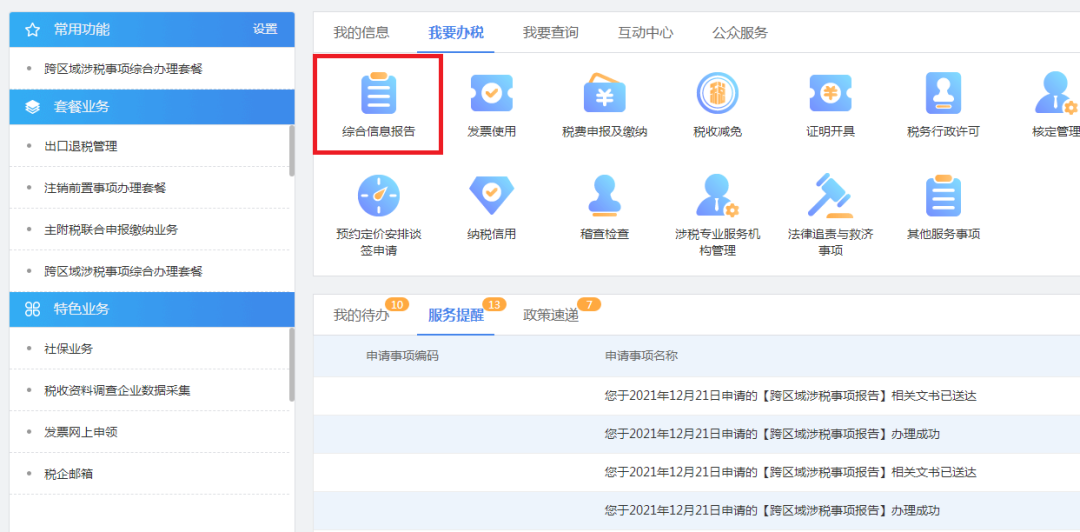1080x532 pixels.
Task: Click the 申请事项名称 column header
Action: click(641, 356)
